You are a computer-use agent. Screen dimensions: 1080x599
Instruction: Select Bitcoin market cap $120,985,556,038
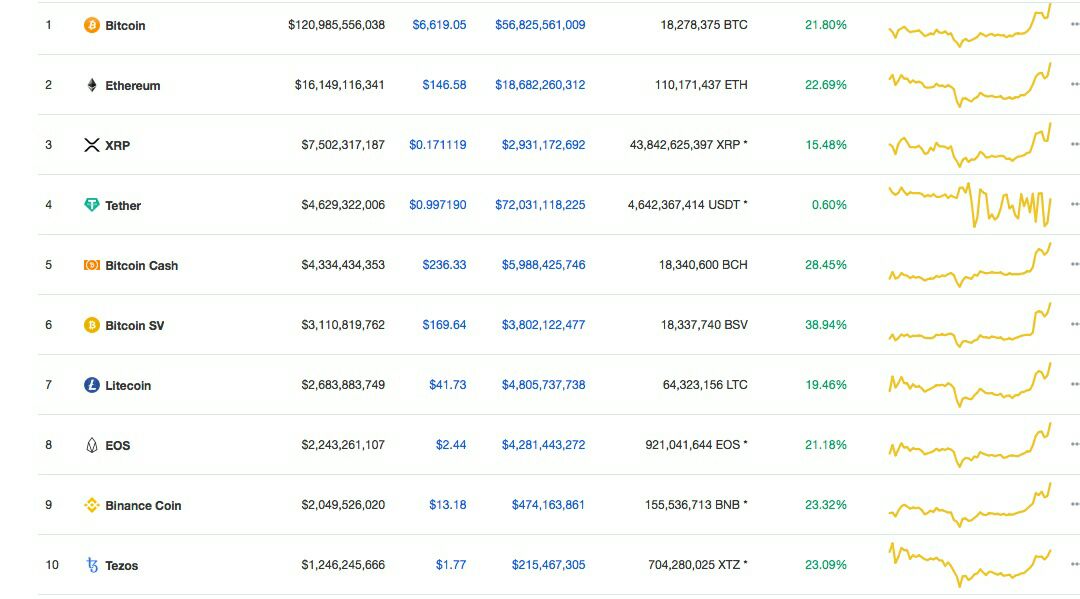coord(336,25)
